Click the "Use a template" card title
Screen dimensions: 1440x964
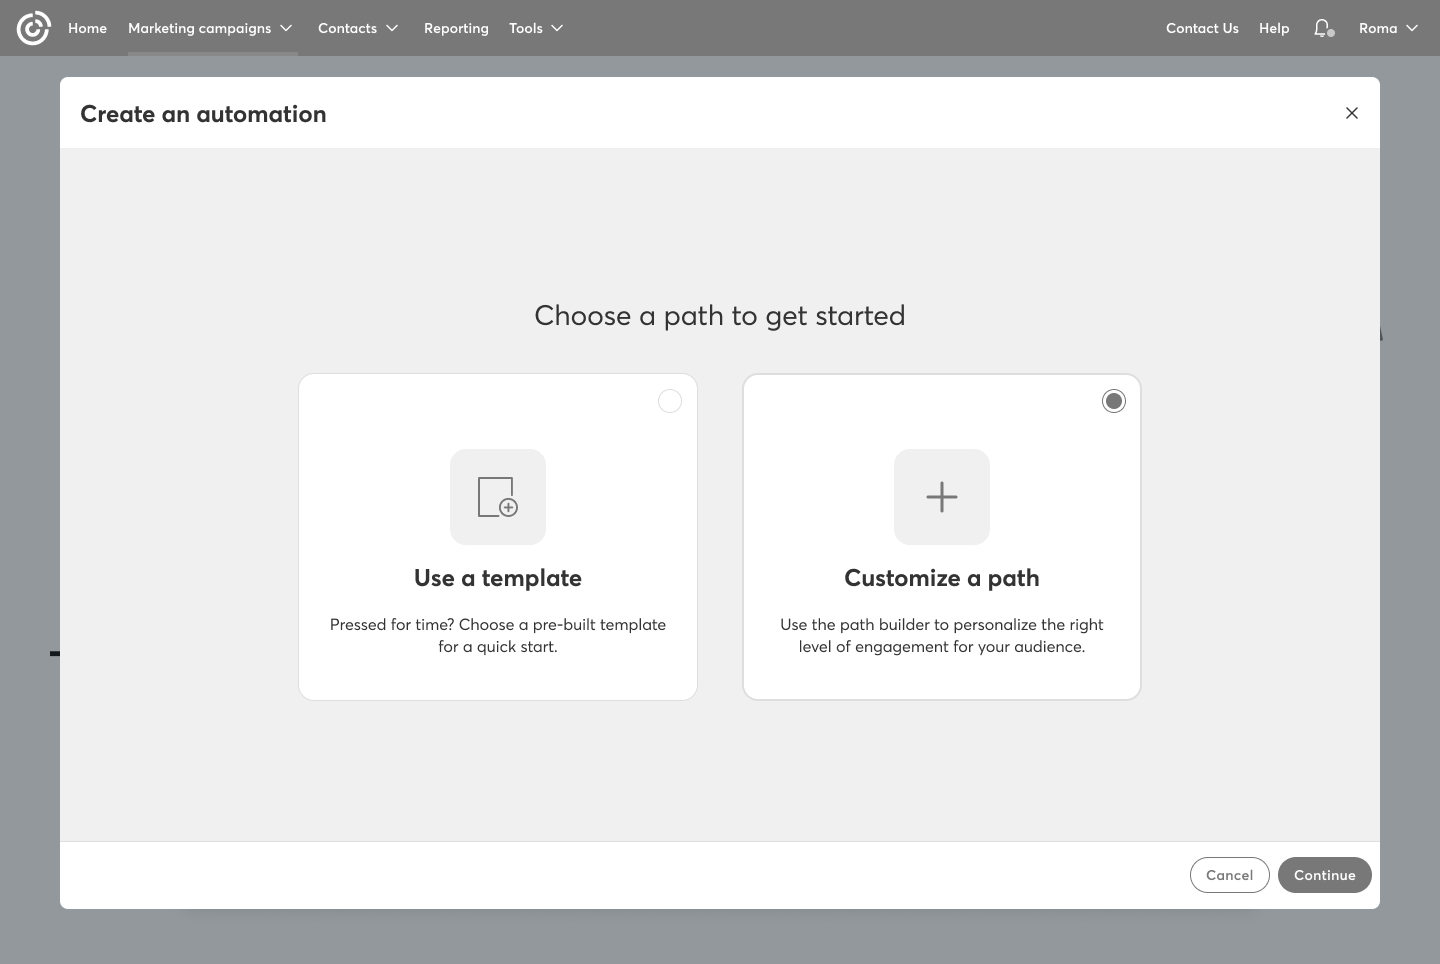pos(497,578)
